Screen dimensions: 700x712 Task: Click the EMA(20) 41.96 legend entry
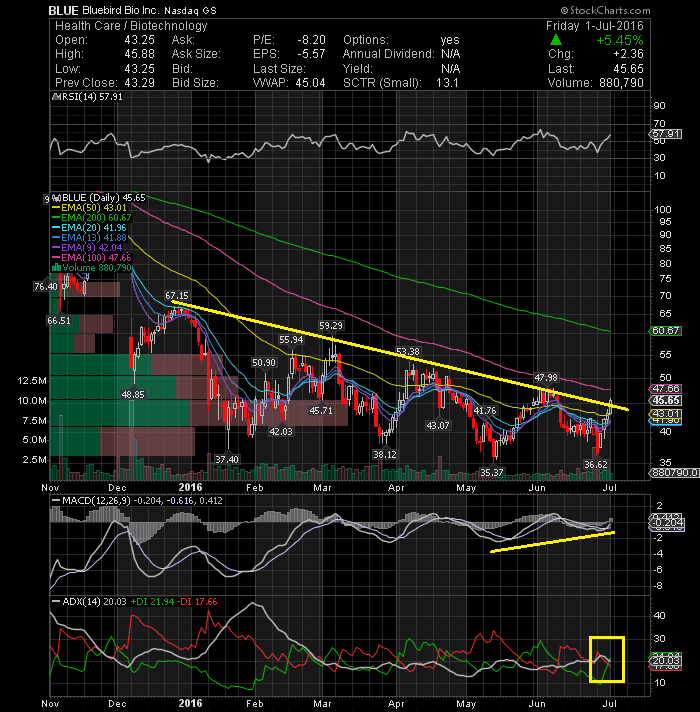(94, 227)
